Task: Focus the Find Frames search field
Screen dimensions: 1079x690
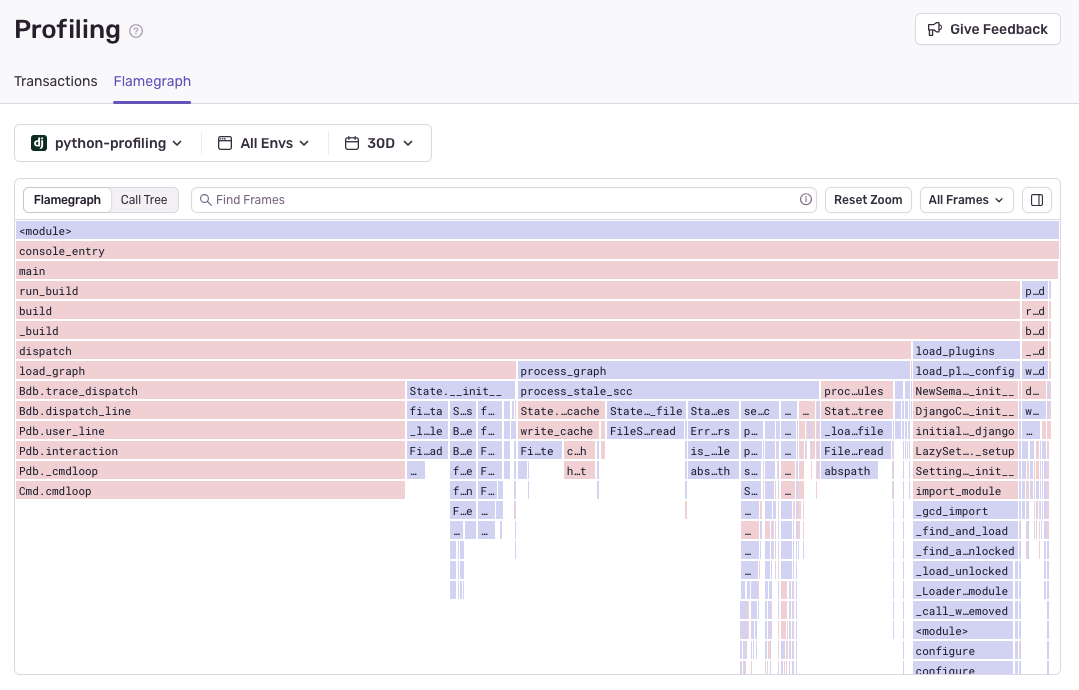Action: click(x=504, y=200)
